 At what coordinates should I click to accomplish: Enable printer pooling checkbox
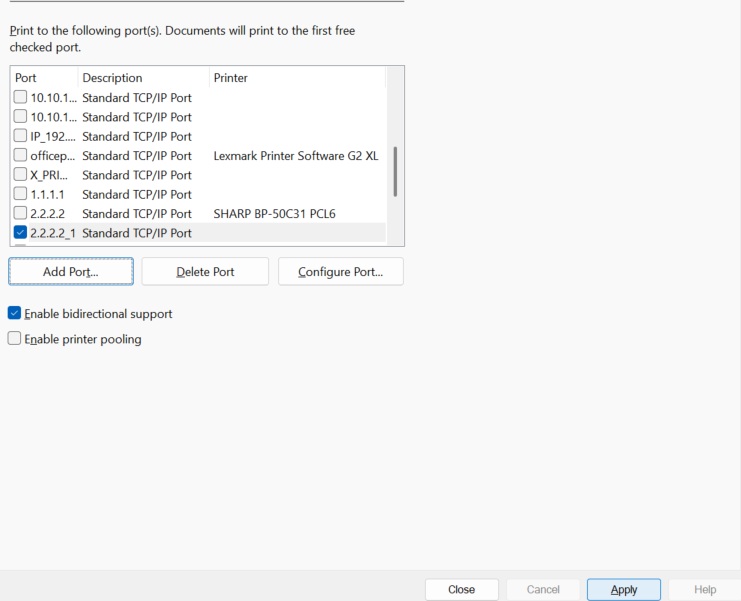click(x=15, y=339)
